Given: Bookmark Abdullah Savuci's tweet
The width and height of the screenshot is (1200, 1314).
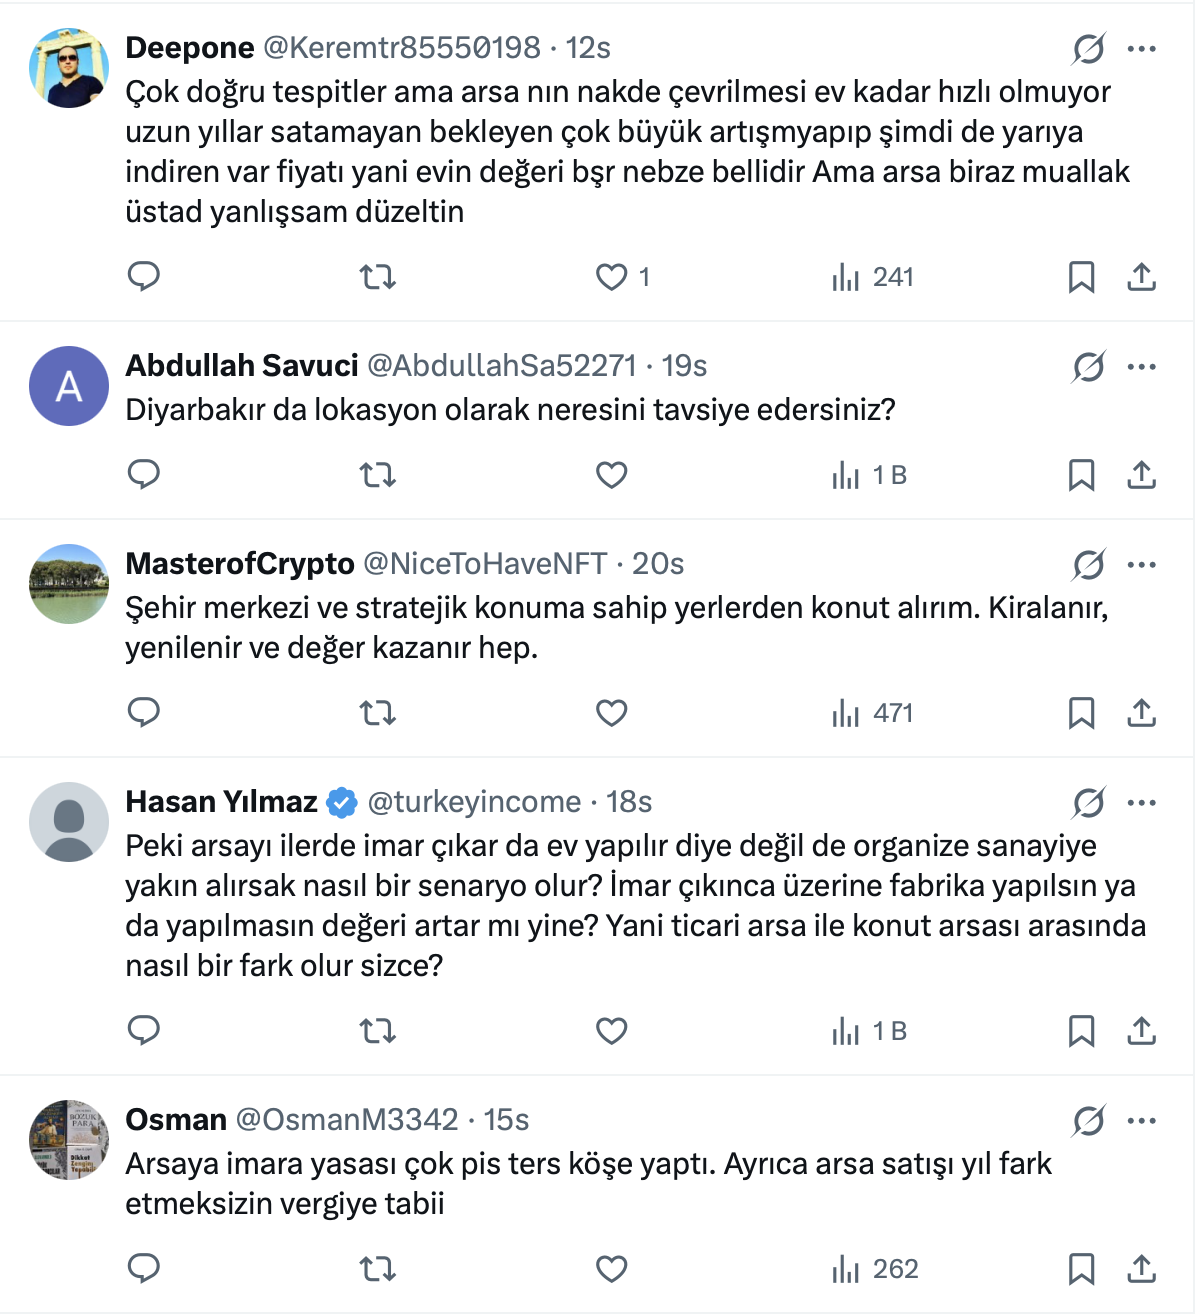Looking at the screenshot, I should tap(1081, 475).
